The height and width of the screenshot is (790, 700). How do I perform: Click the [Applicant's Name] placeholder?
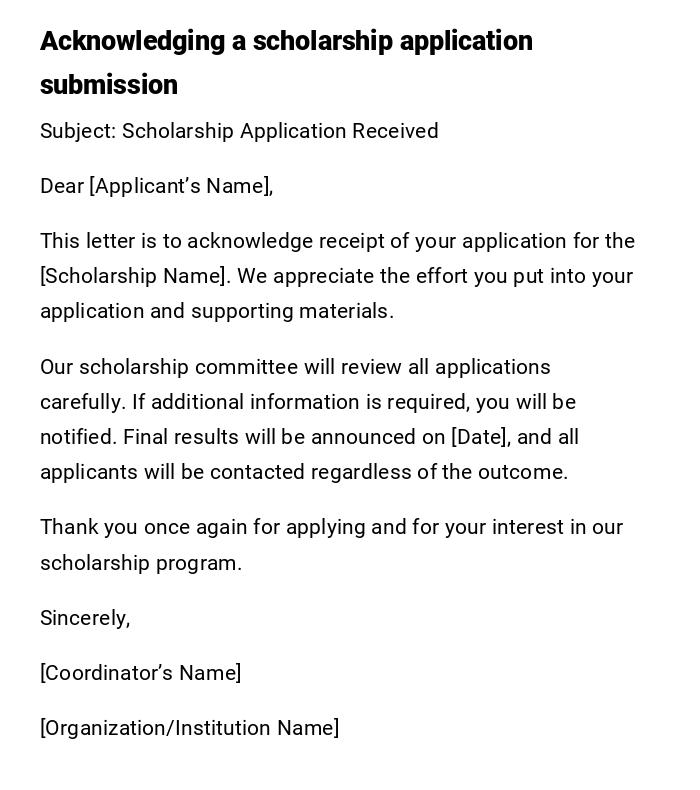[x=180, y=186]
